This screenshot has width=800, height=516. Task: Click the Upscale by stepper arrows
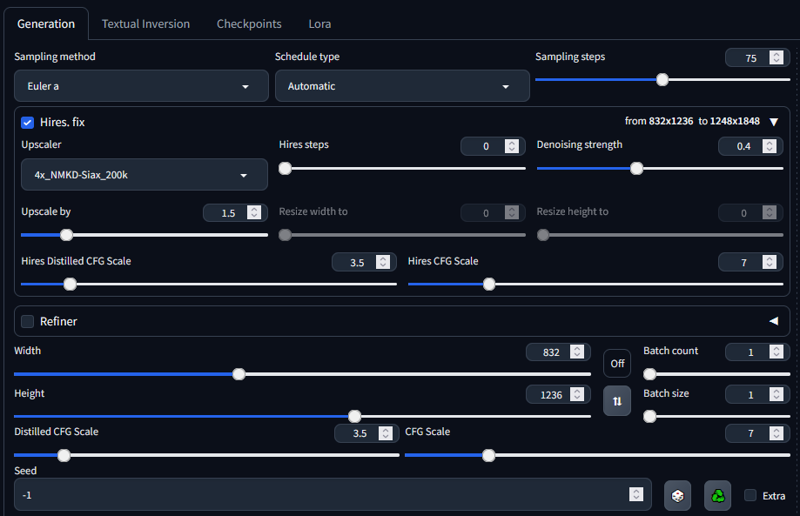tap(254, 213)
